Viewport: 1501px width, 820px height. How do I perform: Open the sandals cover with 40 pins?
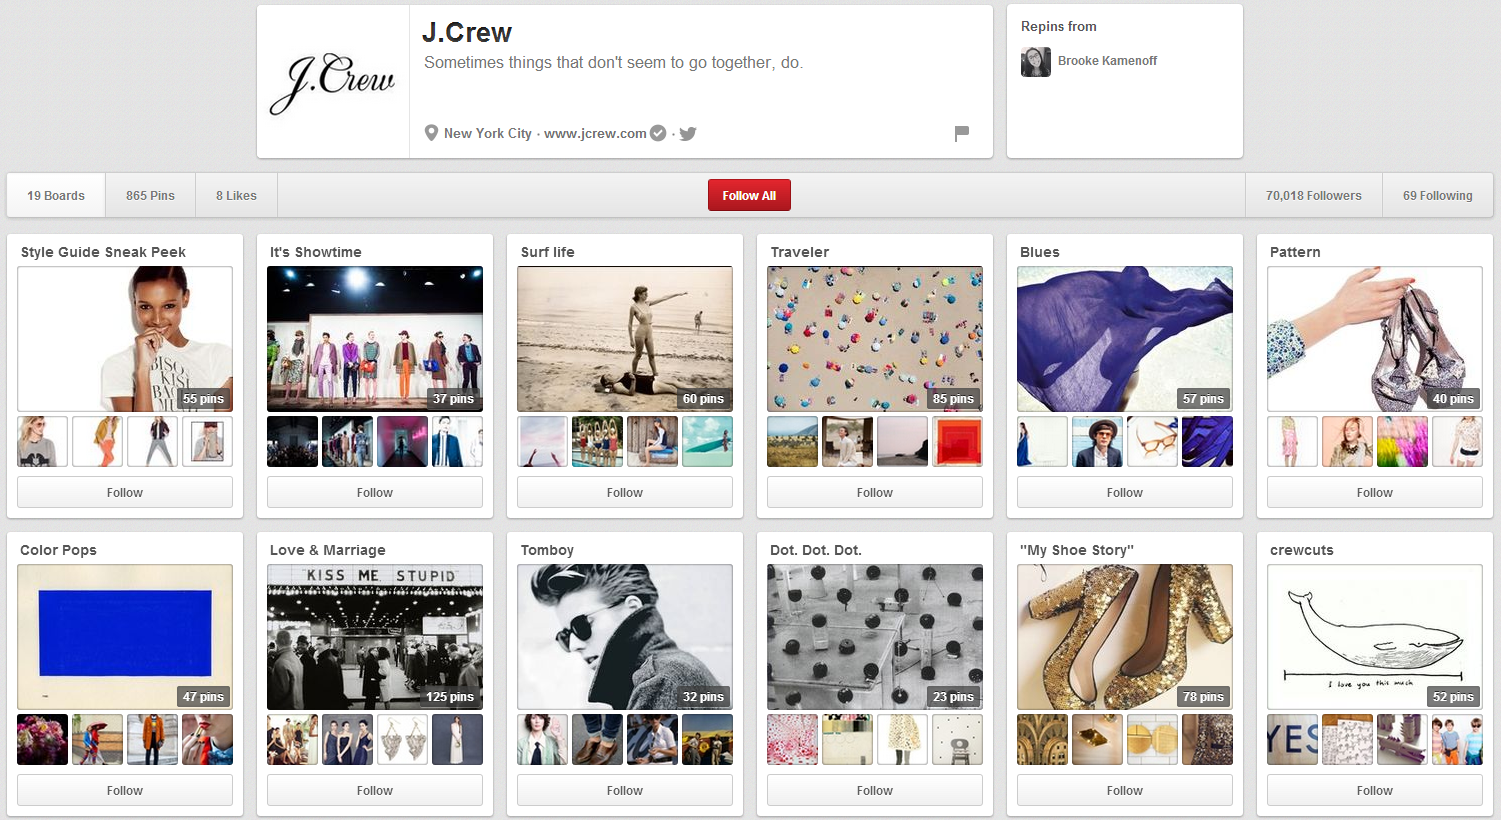[x=1375, y=339]
